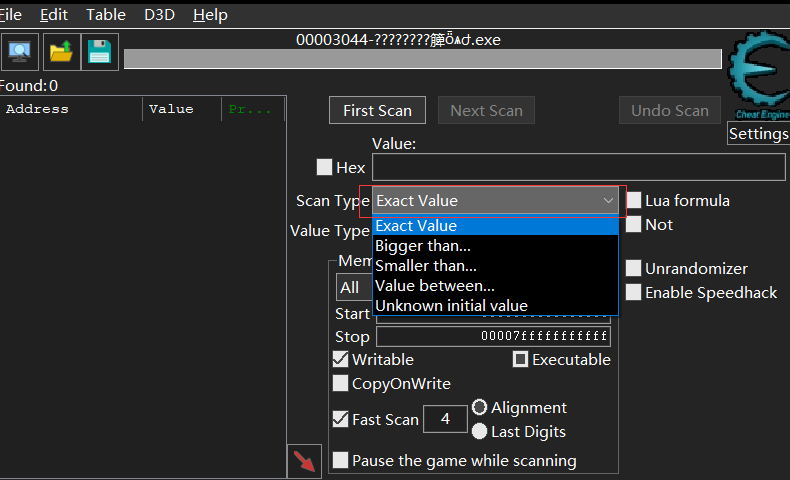Image resolution: width=790 pixels, height=480 pixels.
Task: Select Smaller than... scan type
Action: coord(495,265)
